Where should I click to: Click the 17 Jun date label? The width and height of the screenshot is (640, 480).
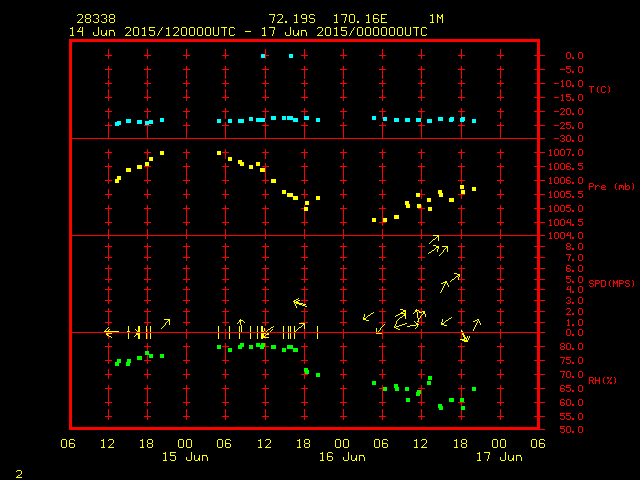[x=497, y=457]
